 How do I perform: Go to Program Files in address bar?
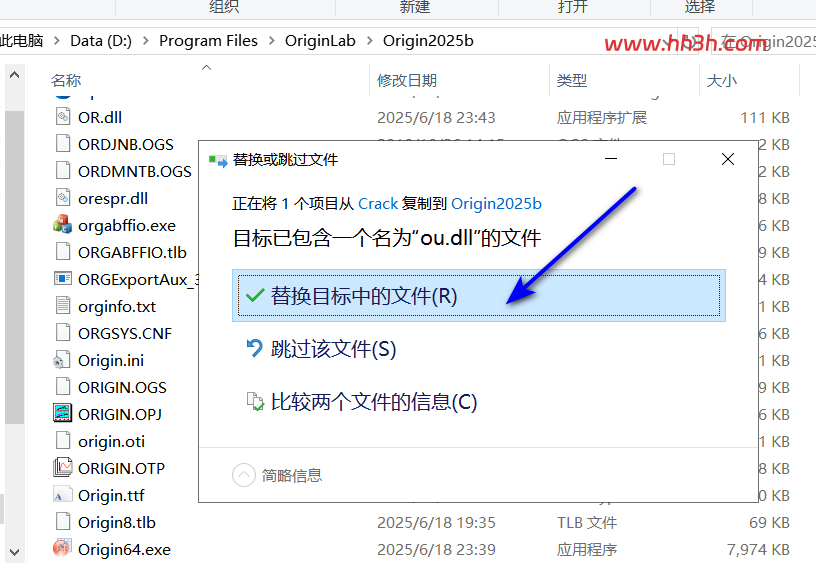208,41
